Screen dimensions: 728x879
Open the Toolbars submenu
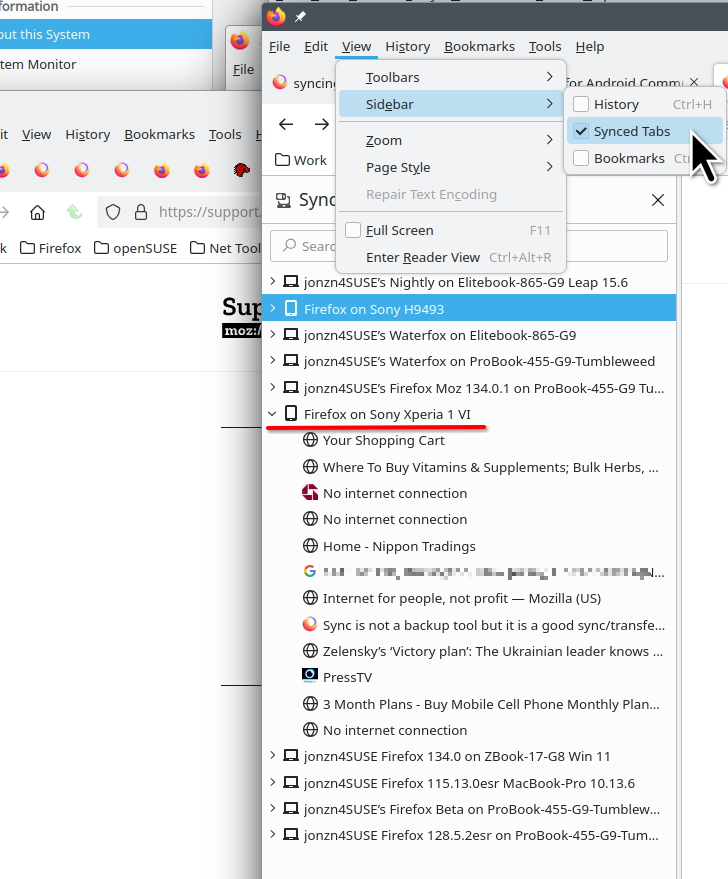(x=451, y=77)
